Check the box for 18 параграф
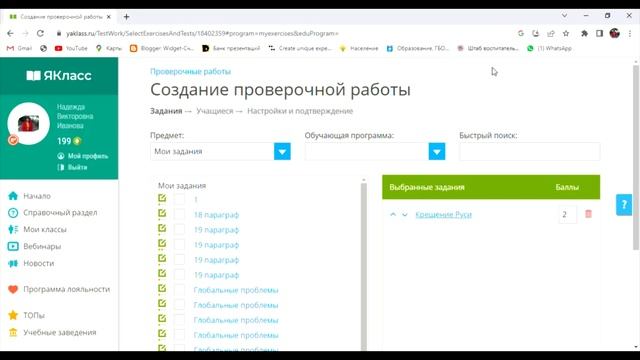640x360 pixels. tap(179, 214)
